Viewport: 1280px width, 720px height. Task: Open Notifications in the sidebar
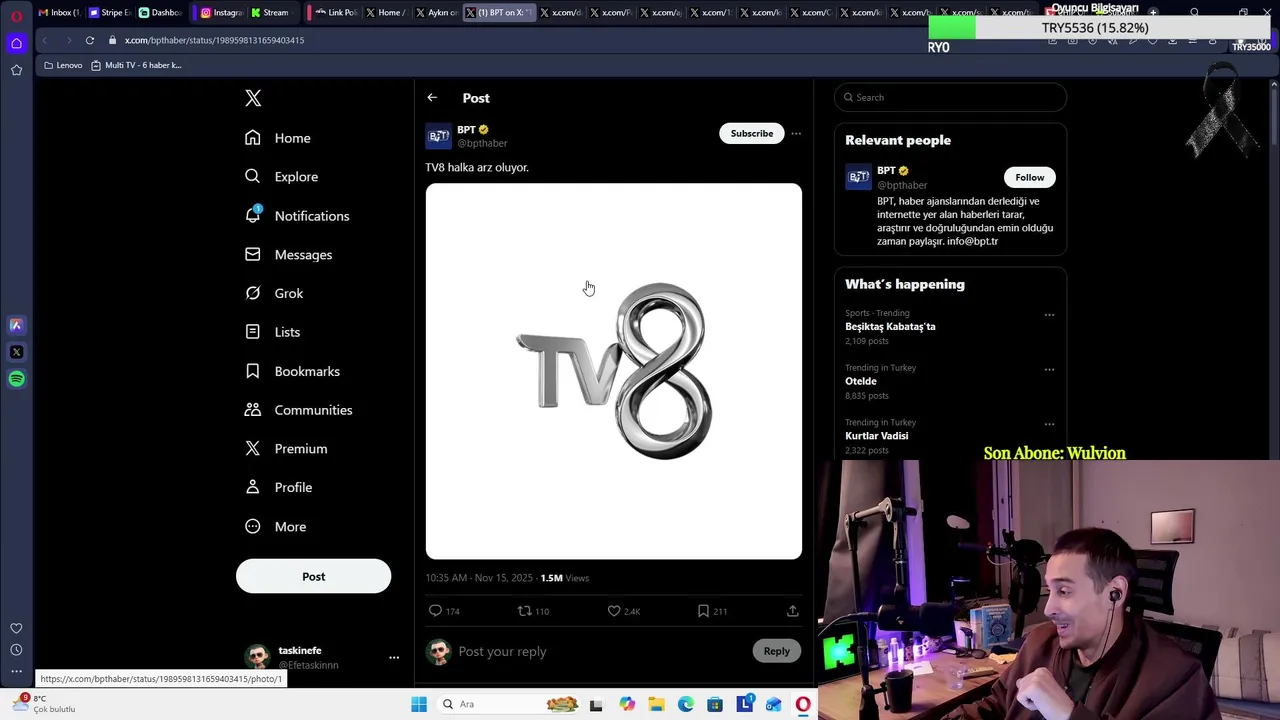[x=297, y=216]
